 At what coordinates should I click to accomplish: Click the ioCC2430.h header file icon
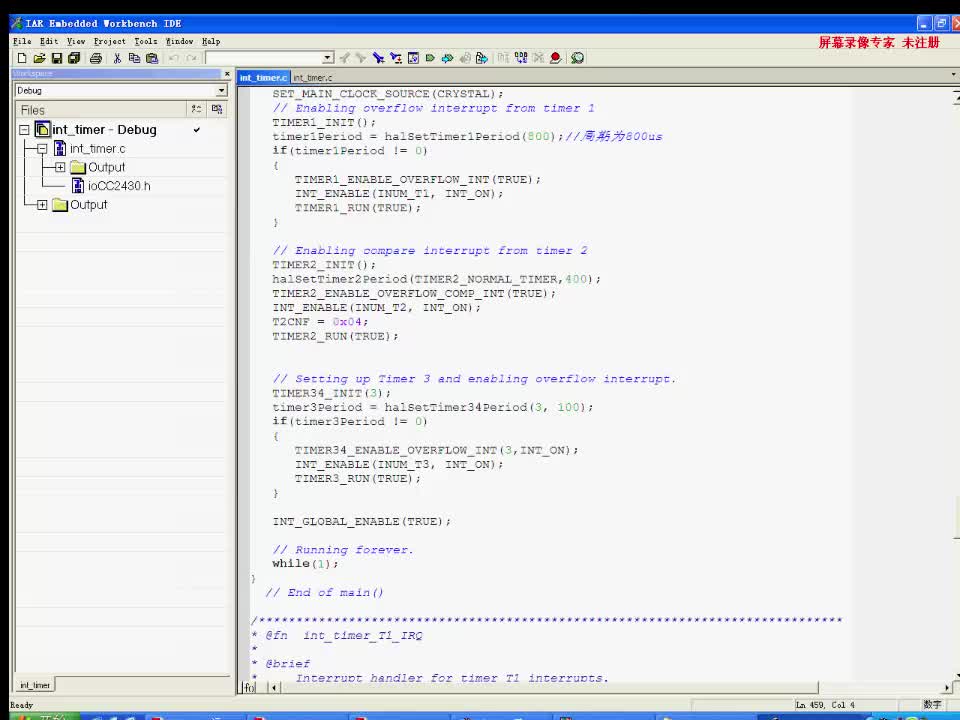coord(78,186)
